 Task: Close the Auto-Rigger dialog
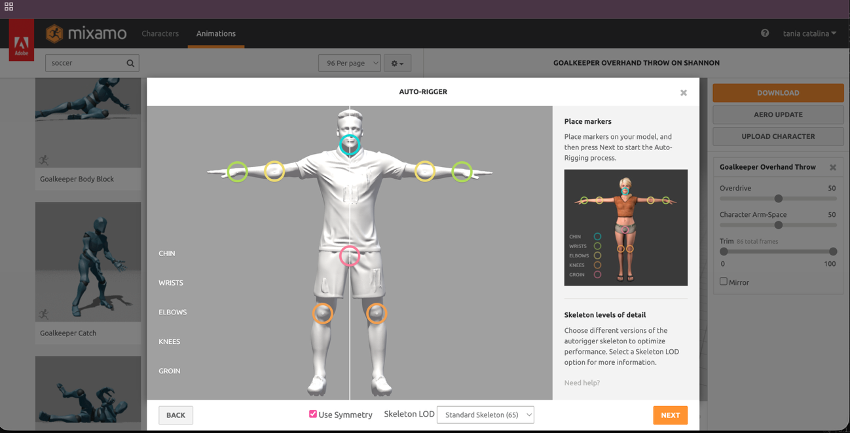[x=684, y=93]
